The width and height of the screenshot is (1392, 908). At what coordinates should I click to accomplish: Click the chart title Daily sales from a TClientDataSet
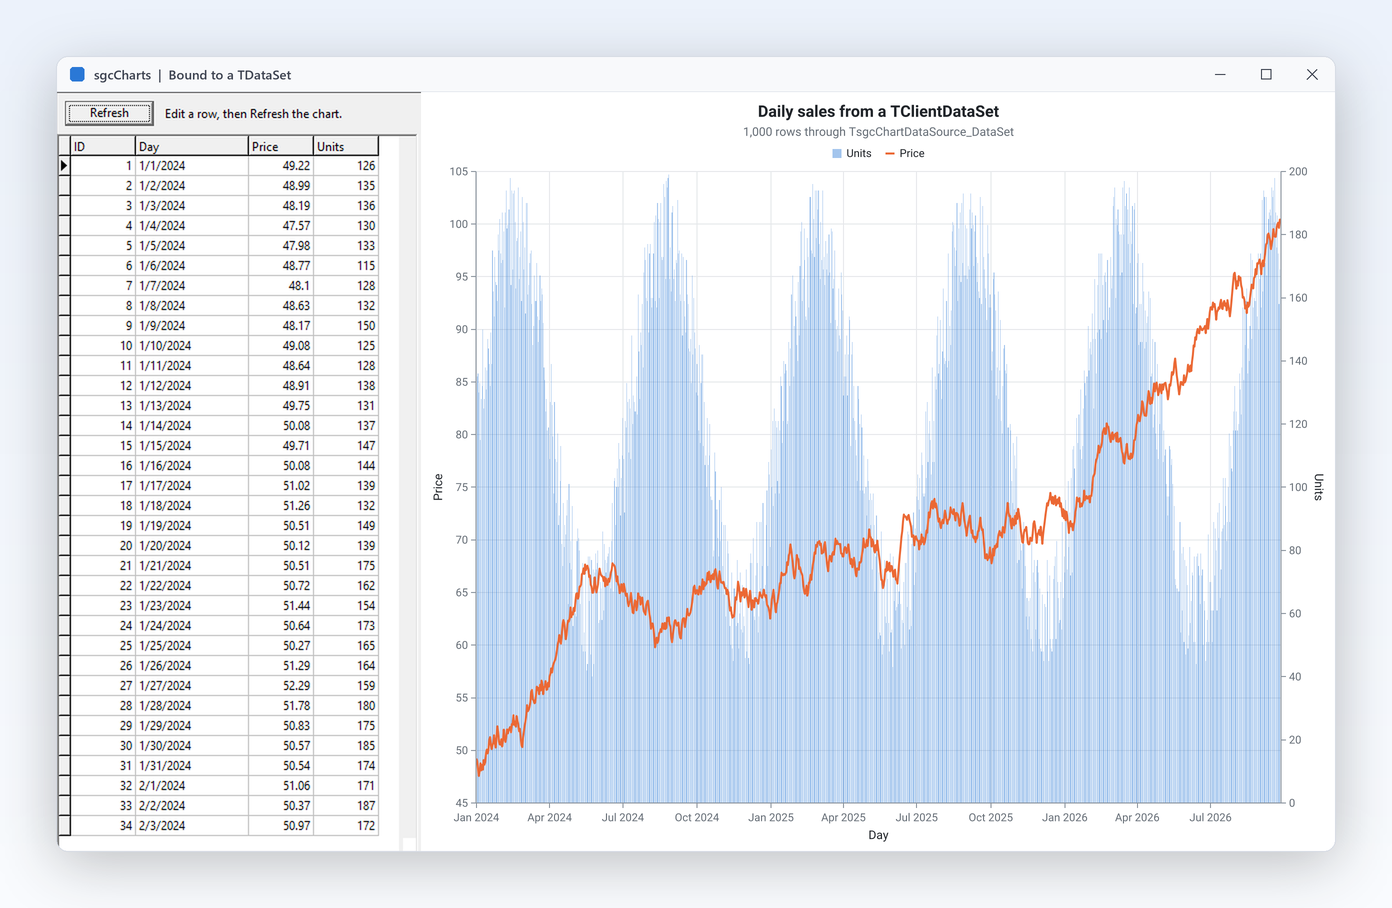tap(878, 112)
